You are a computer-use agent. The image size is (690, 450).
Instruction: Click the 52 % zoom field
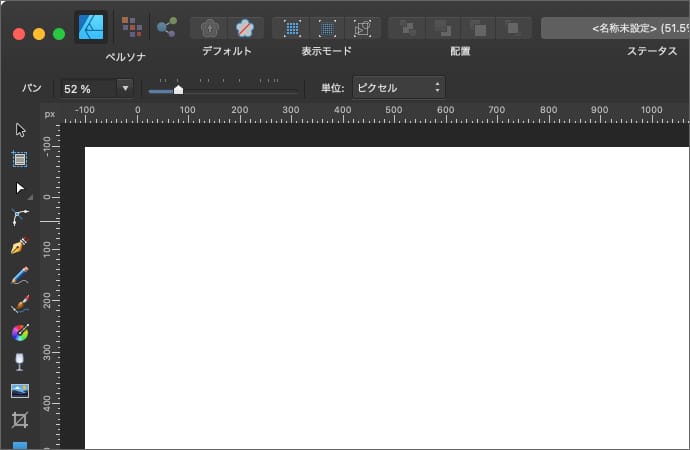(x=86, y=88)
